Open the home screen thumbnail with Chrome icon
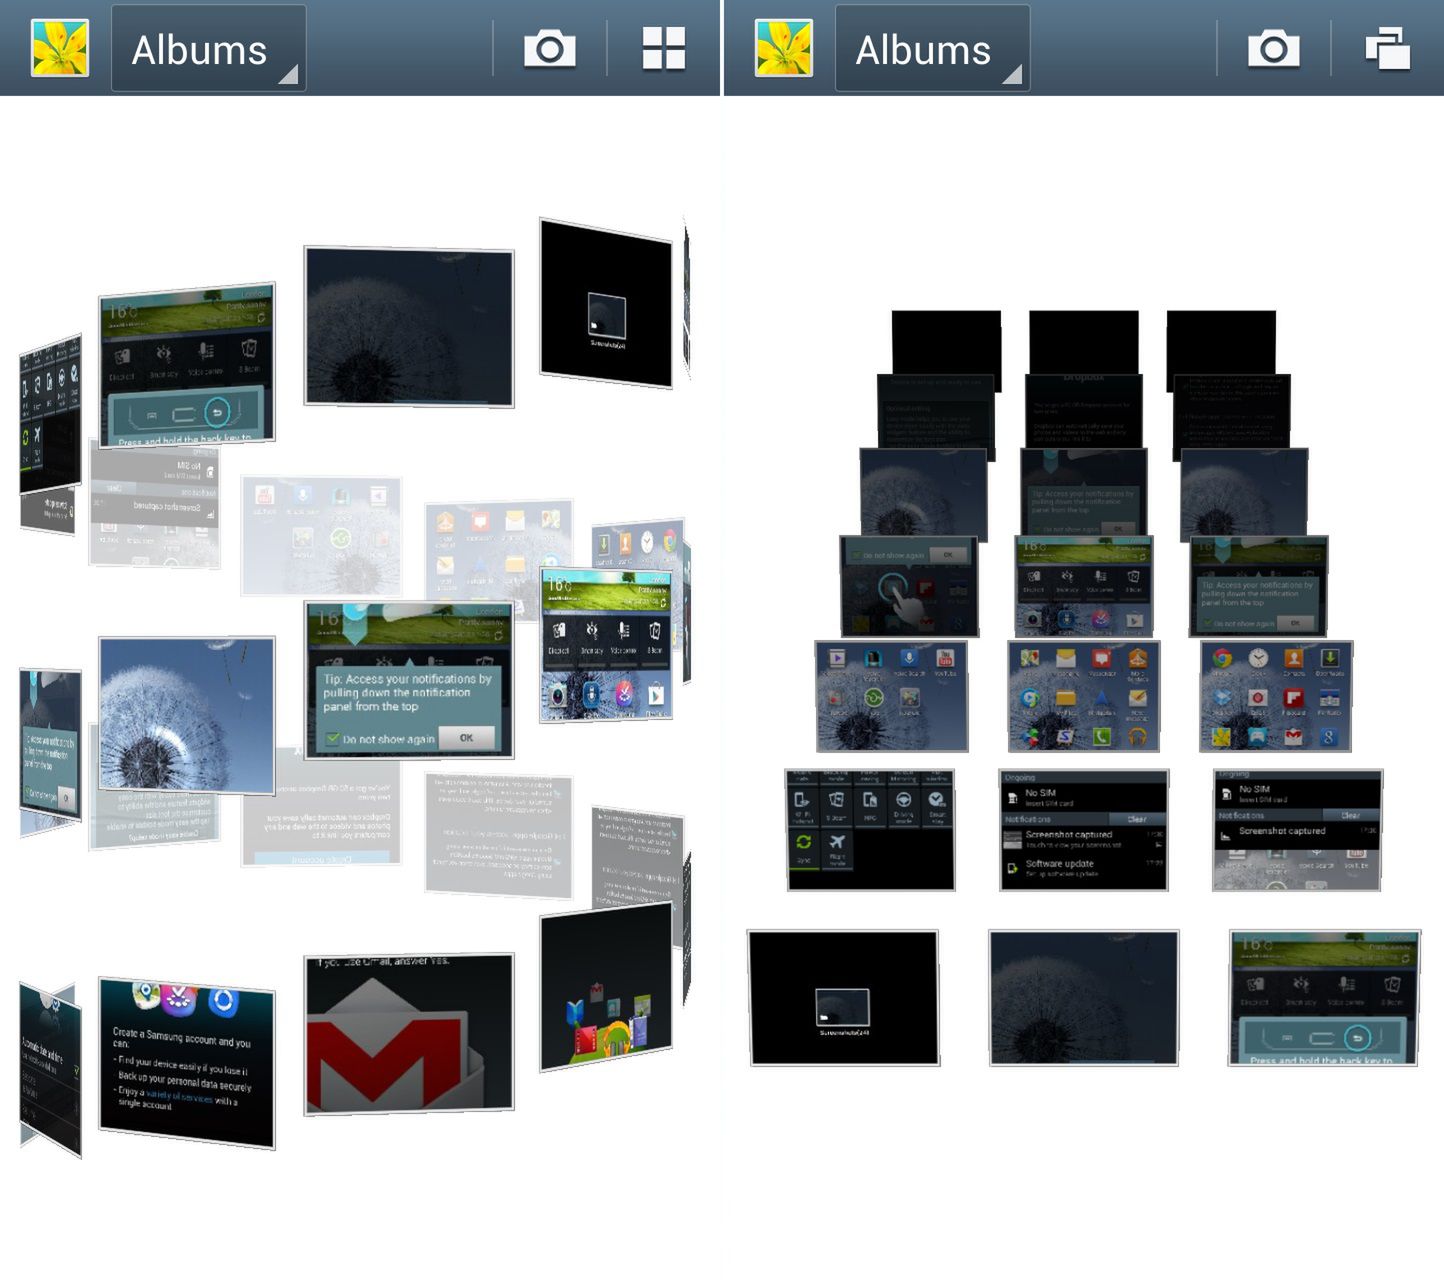The width and height of the screenshot is (1444, 1280). pyautogui.click(x=1276, y=697)
